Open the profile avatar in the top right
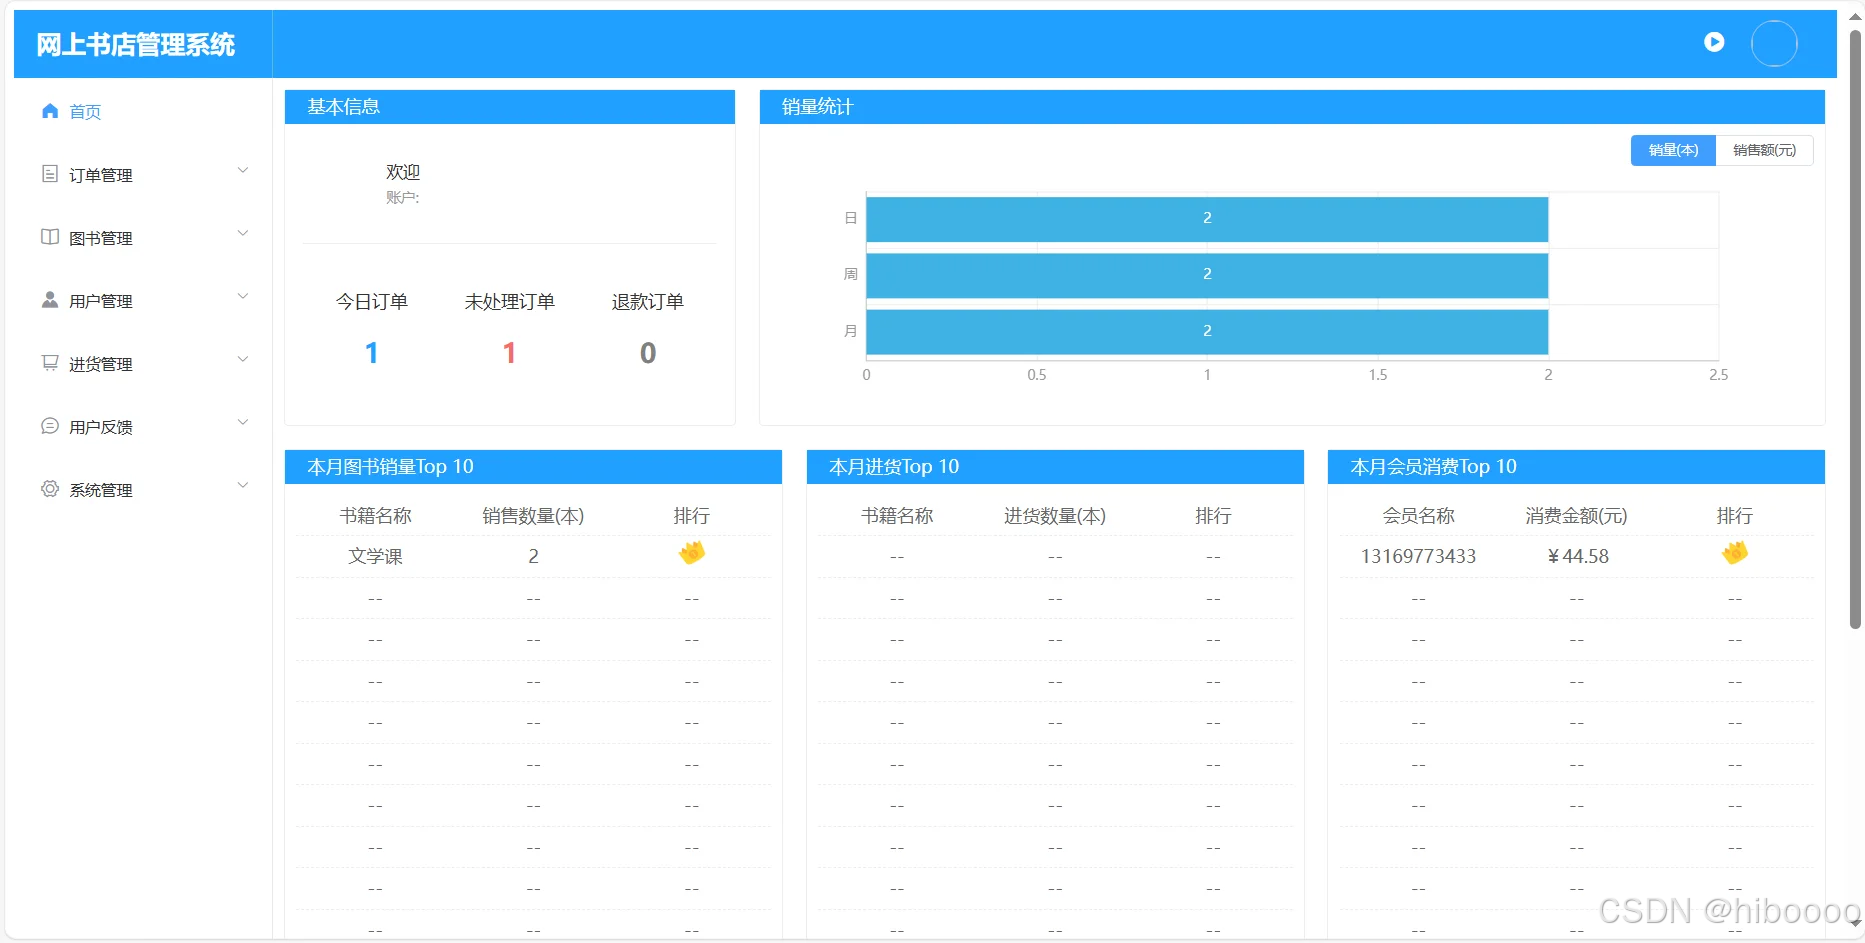Screen dimensions: 1865x943 pos(1773,43)
